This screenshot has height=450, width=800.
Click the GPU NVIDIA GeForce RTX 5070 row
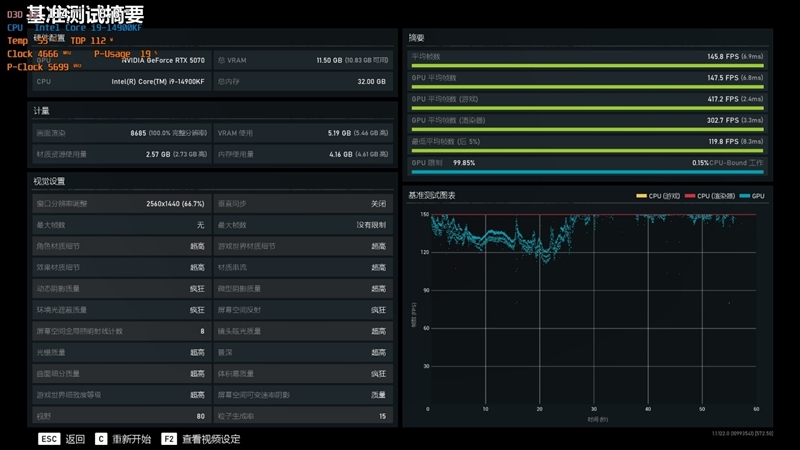point(119,60)
